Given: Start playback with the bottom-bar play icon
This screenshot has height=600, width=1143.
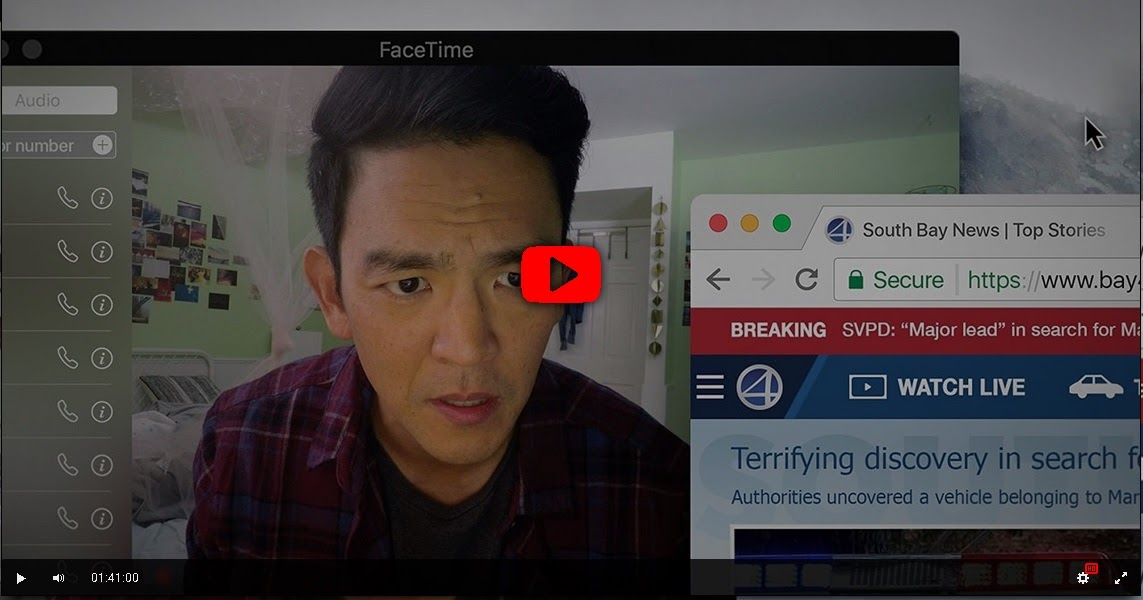Looking at the screenshot, I should 20,578.
